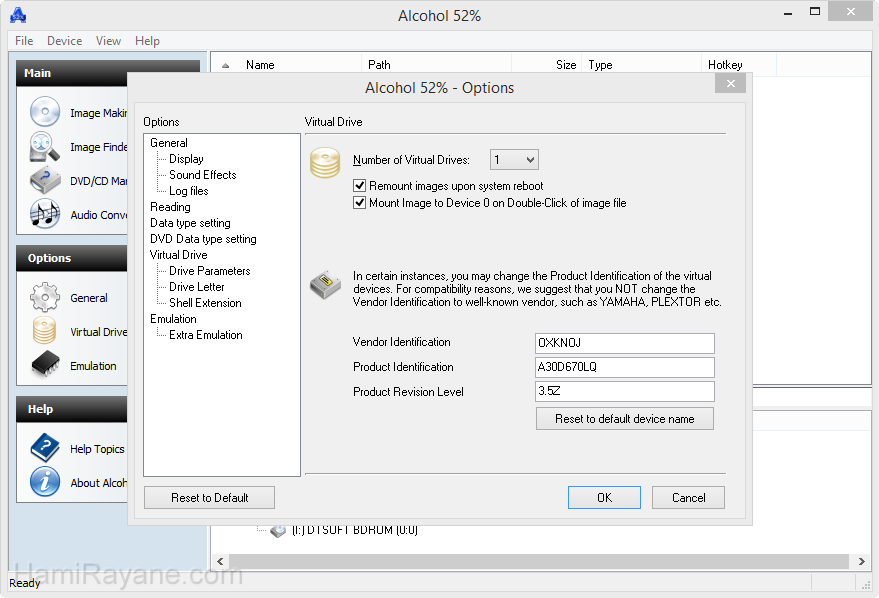Viewport: 879px width, 598px height.
Task: Select Drive Parameters in the options tree
Action: (210, 271)
